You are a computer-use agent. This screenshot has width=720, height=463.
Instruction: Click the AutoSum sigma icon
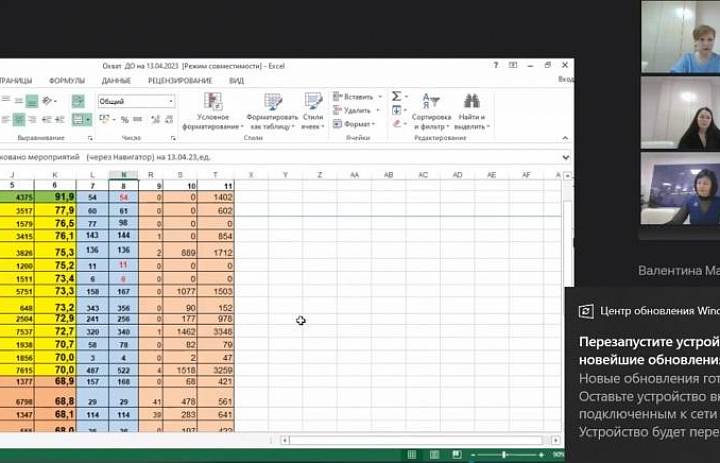coord(396,96)
